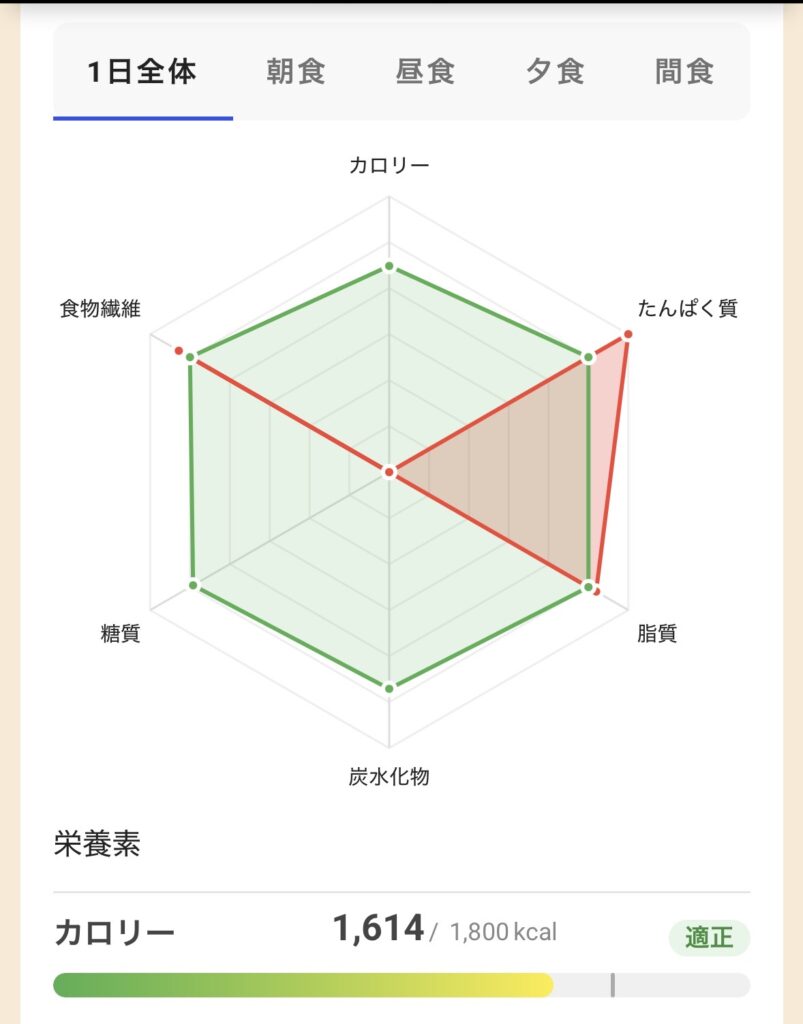Click the 1,614 calorie value
Image resolution: width=803 pixels, height=1024 pixels.
378,929
